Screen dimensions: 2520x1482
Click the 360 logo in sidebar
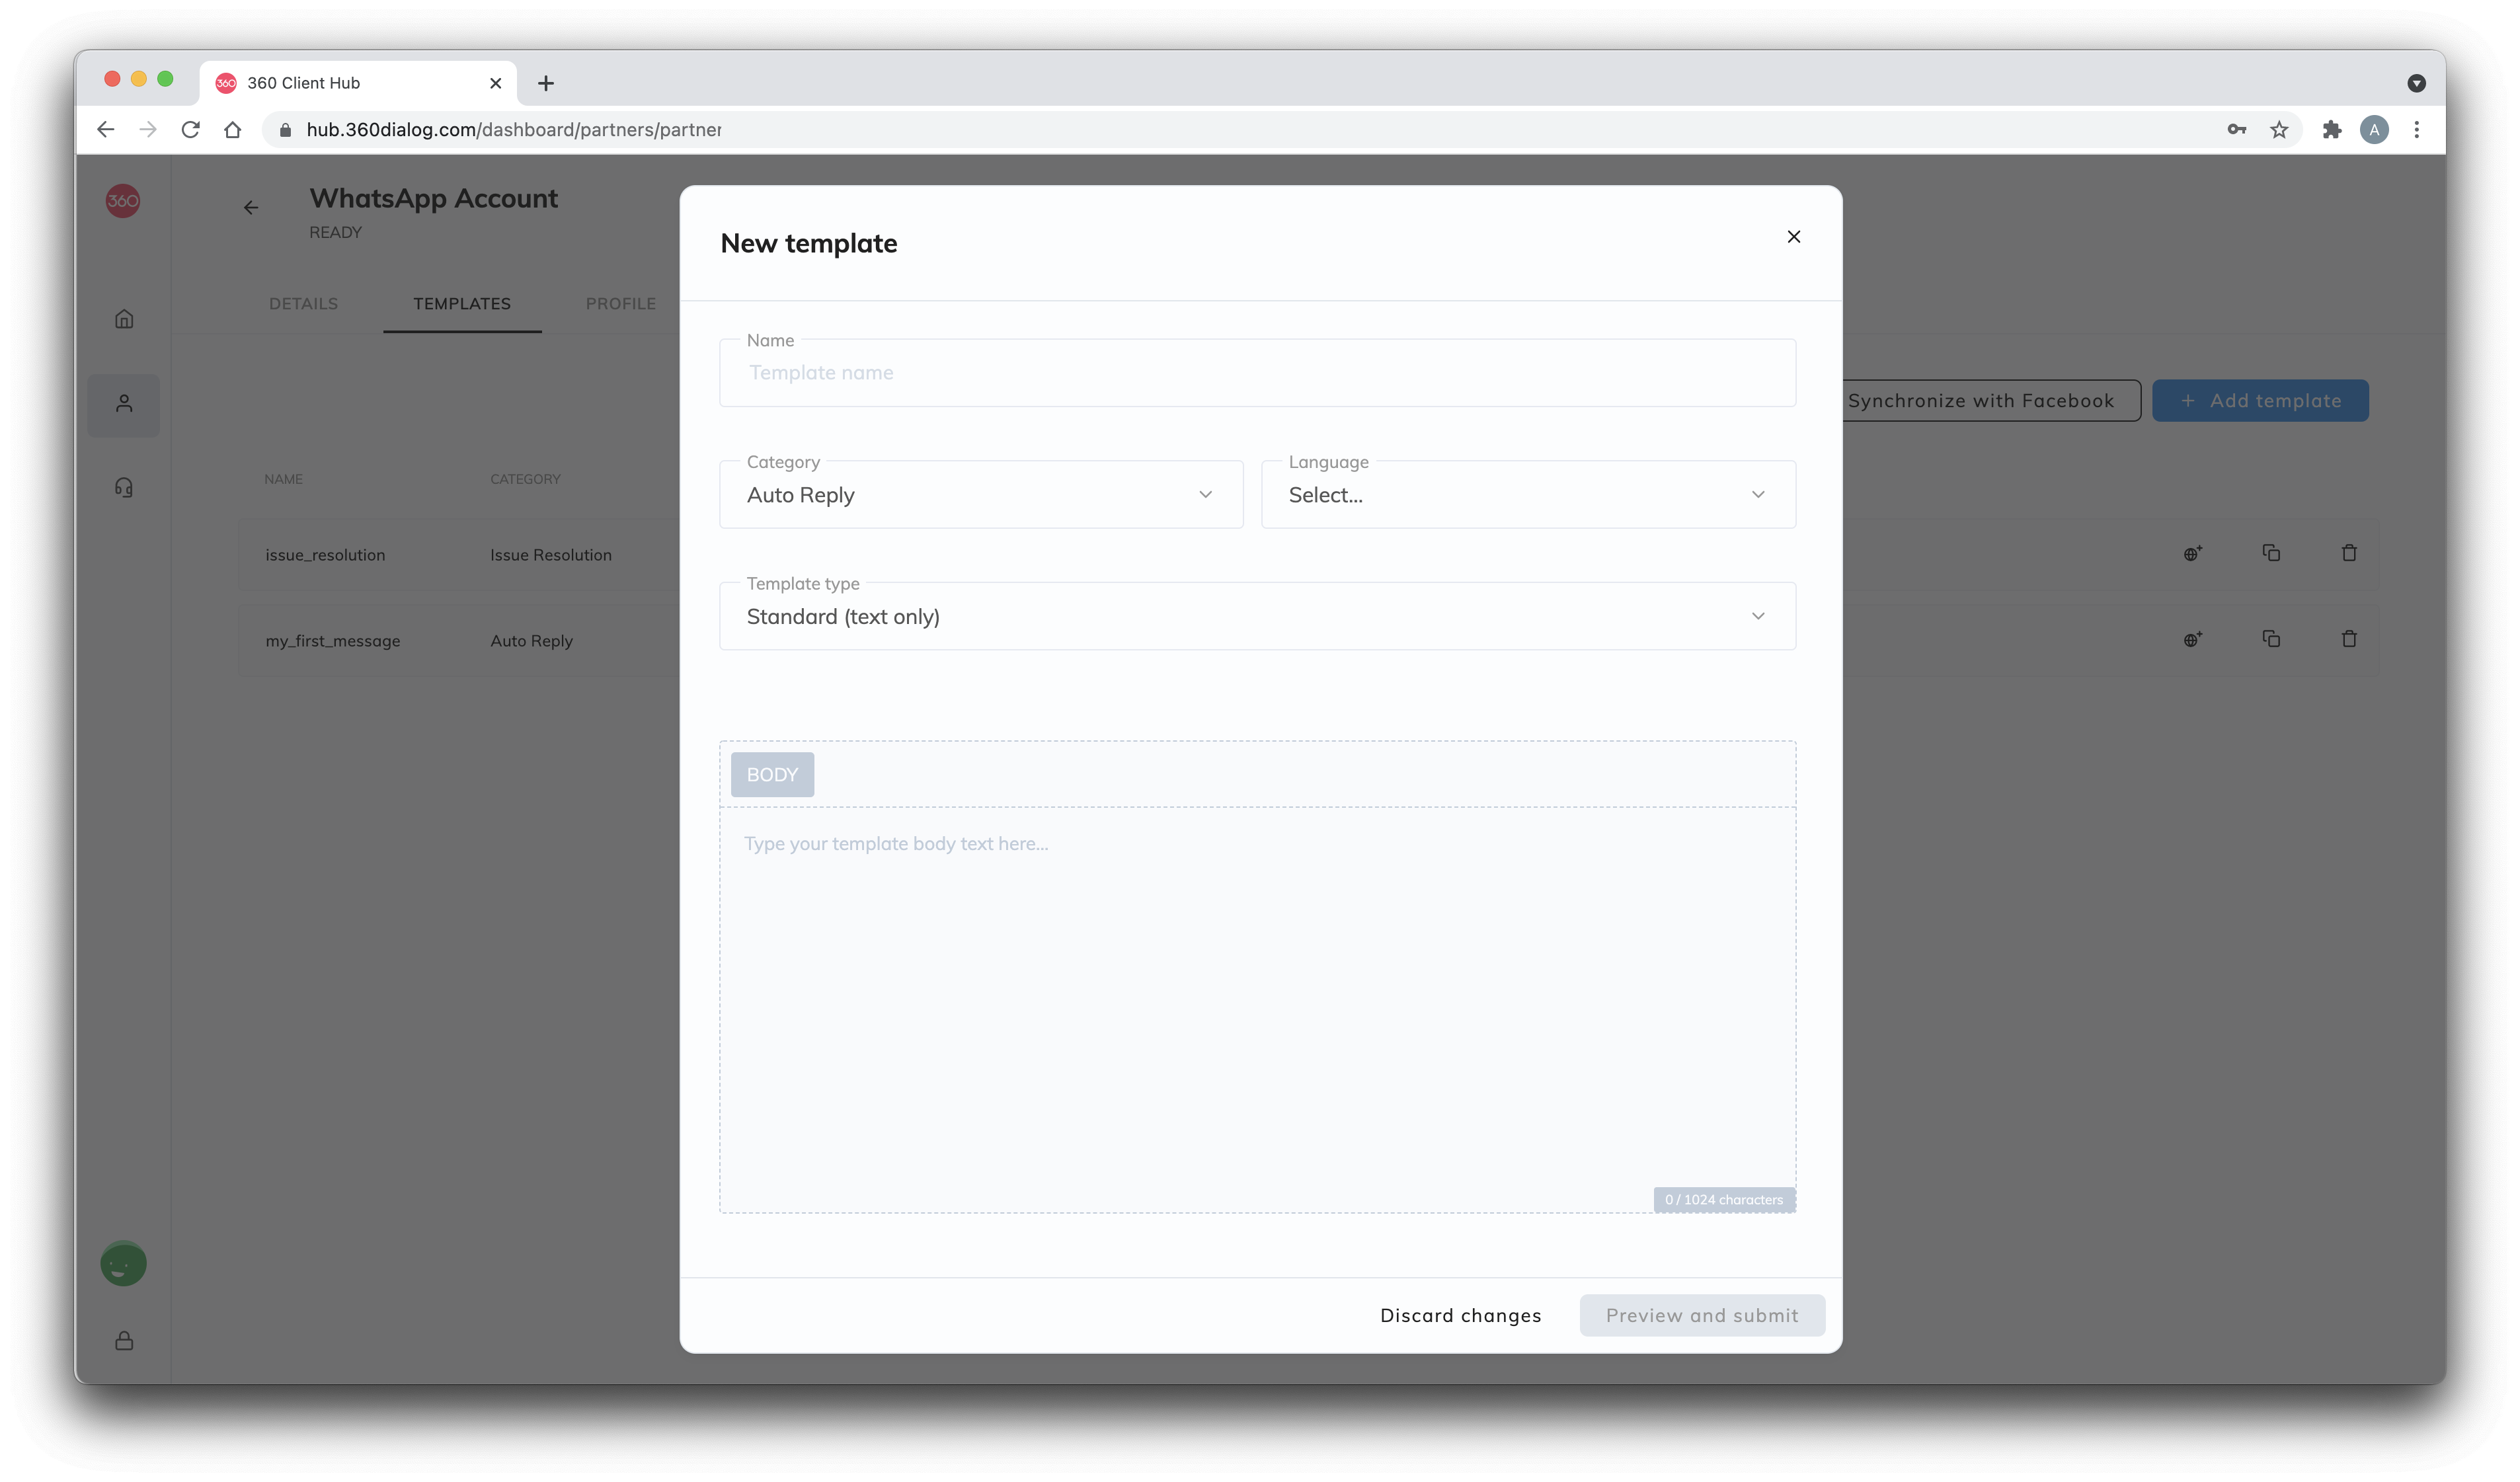(123, 201)
